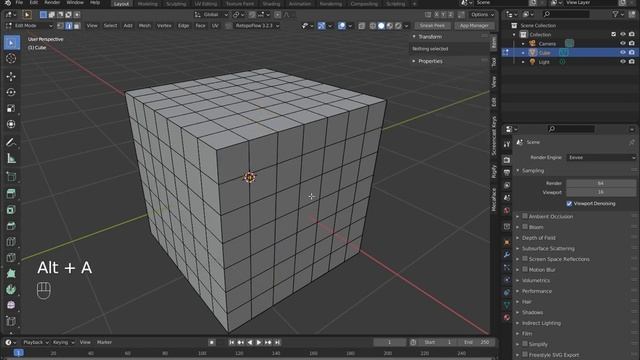Switch to face select mode
The image size is (640, 360).
coord(77,26)
